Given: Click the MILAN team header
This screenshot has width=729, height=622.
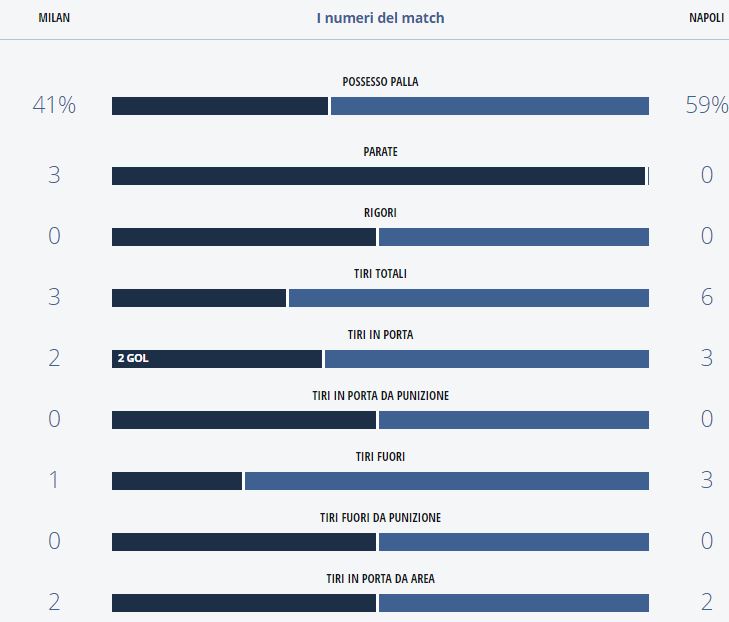Looking at the screenshot, I should [x=54, y=18].
